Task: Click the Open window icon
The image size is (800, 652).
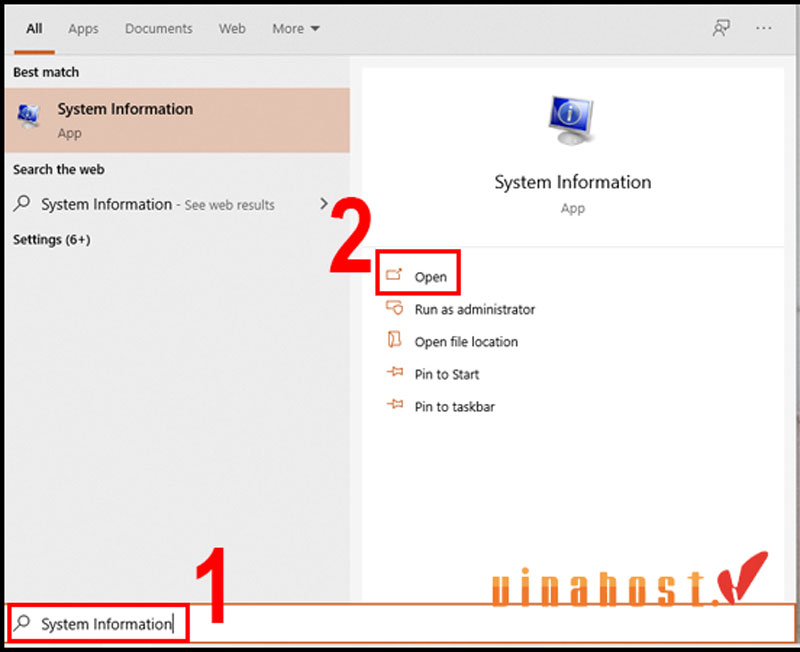Action: point(394,274)
